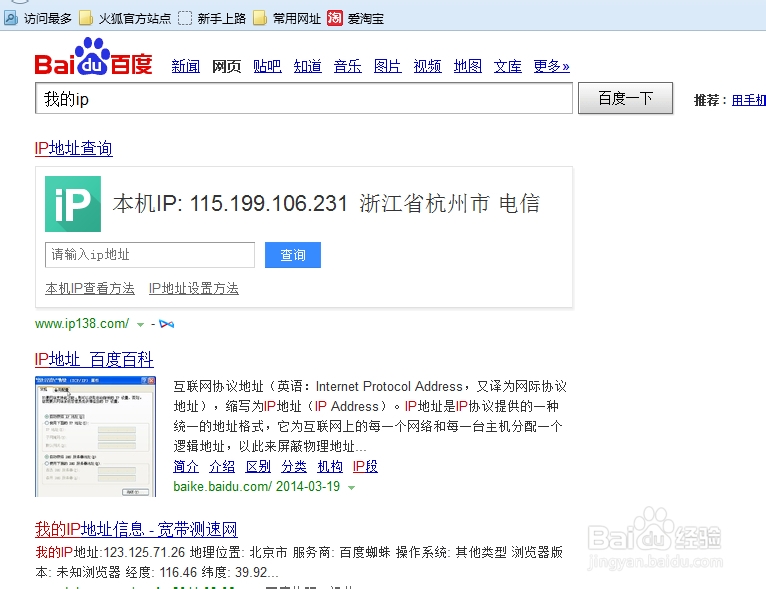Click the 百度一下 search button

[x=625, y=98]
